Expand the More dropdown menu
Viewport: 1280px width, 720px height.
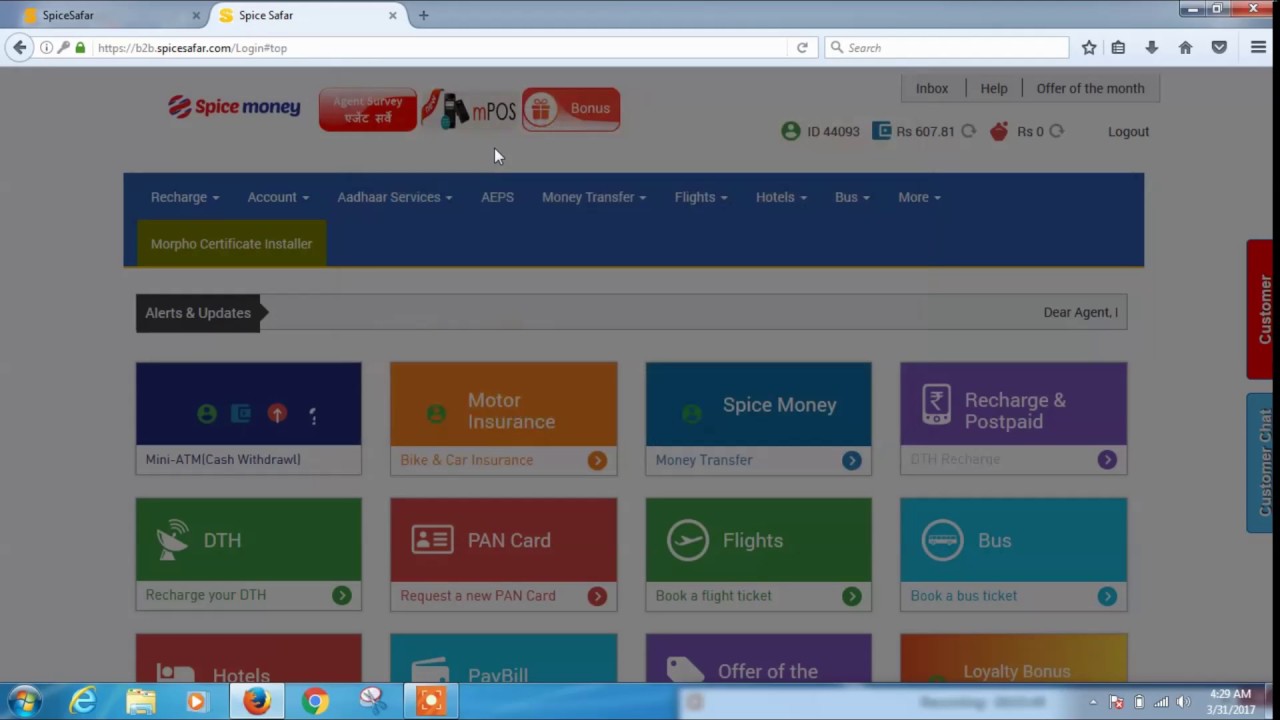(x=919, y=197)
